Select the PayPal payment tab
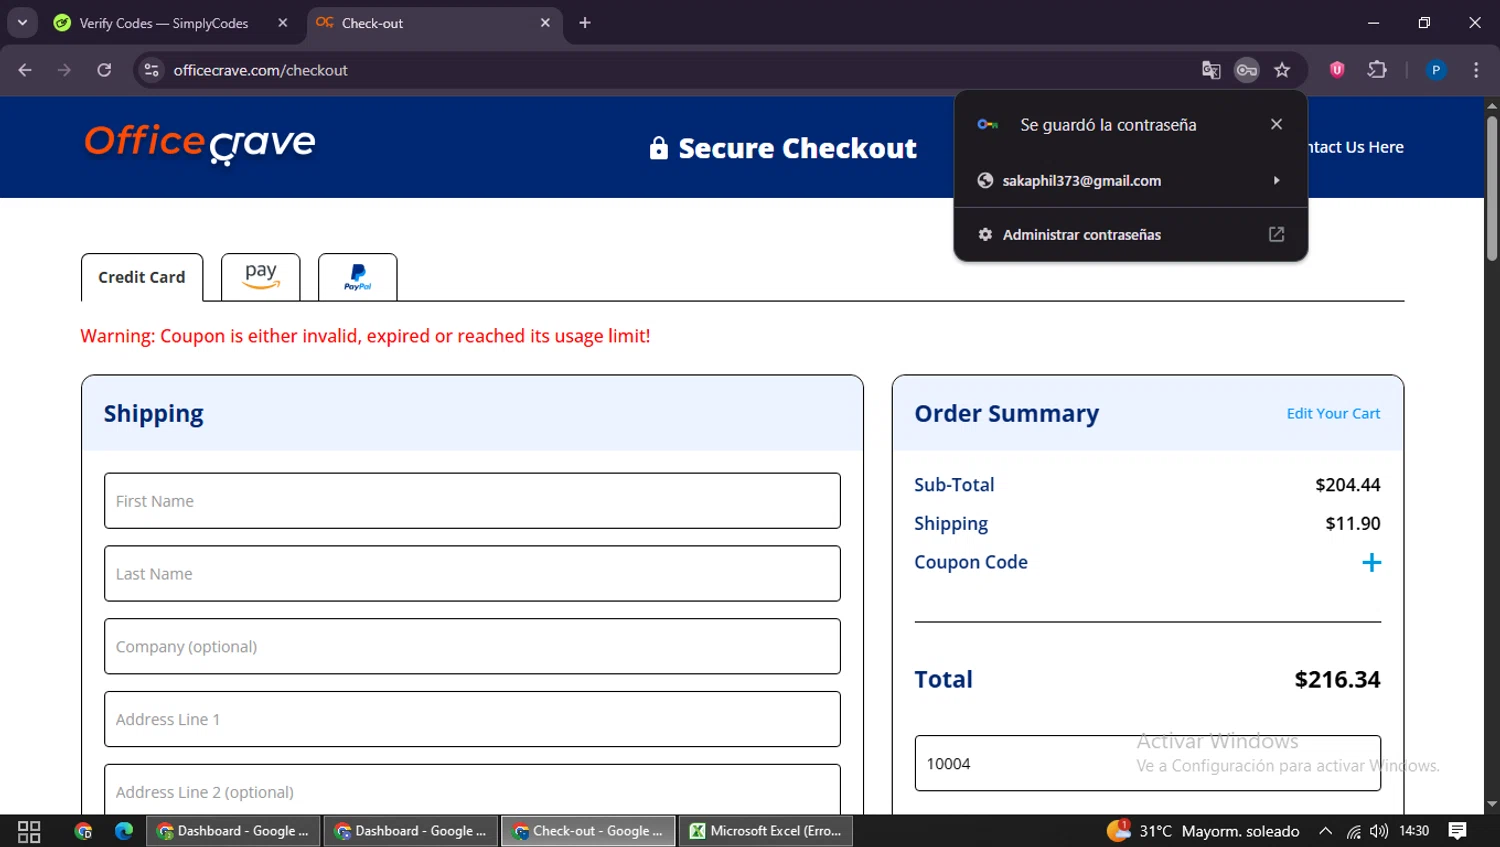Image resolution: width=1500 pixels, height=847 pixels. point(357,277)
